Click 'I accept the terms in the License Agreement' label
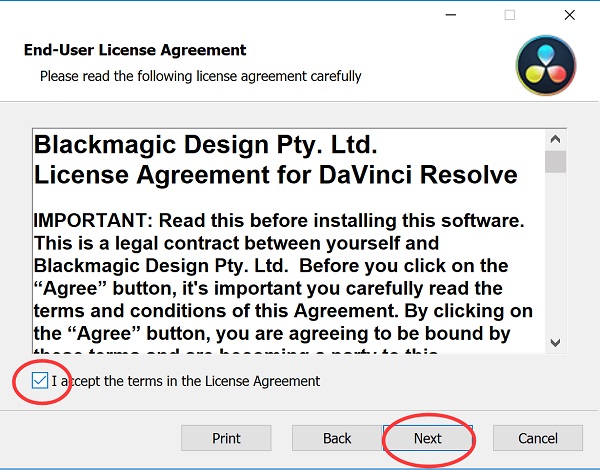The width and height of the screenshot is (600, 470). 186,381
